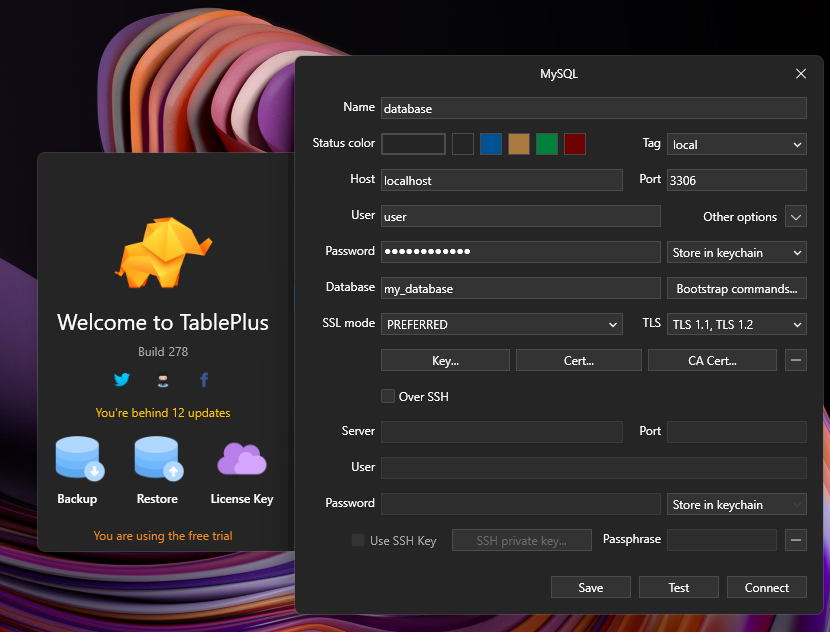
Task: Click the Test connection button
Action: pos(679,587)
